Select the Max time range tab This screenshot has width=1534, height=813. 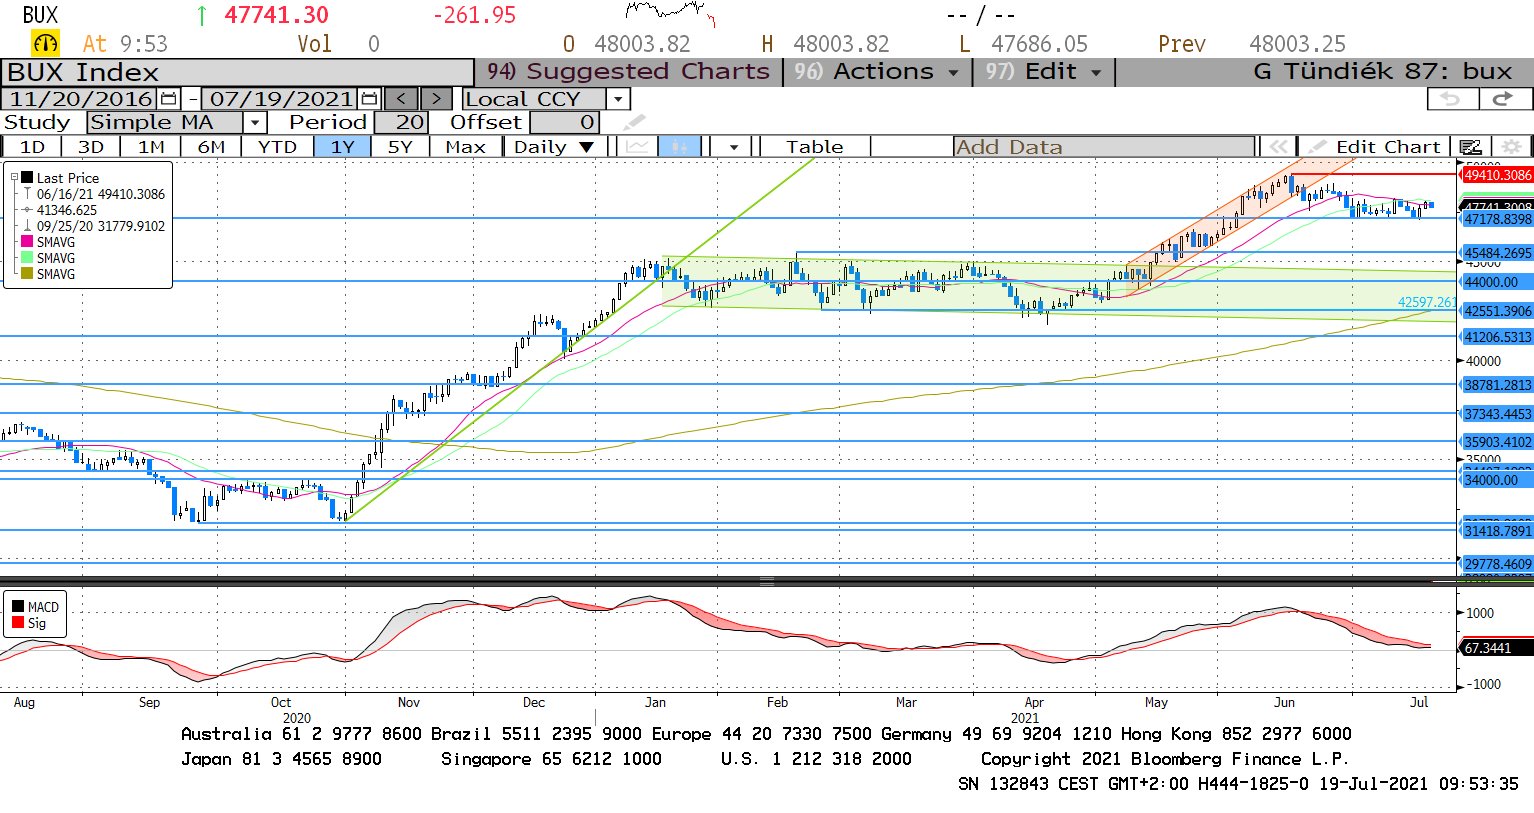[x=465, y=147]
